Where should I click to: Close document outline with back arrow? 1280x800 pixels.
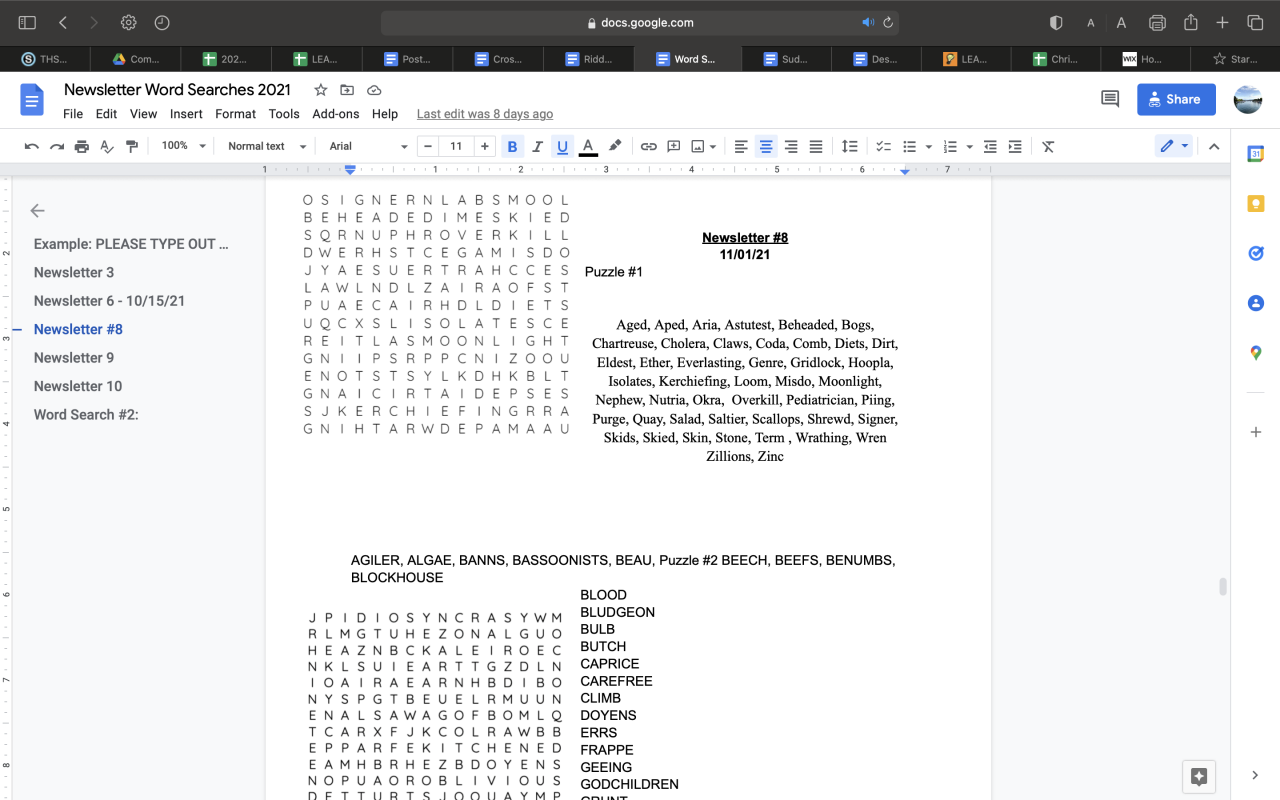pyautogui.click(x=37, y=210)
